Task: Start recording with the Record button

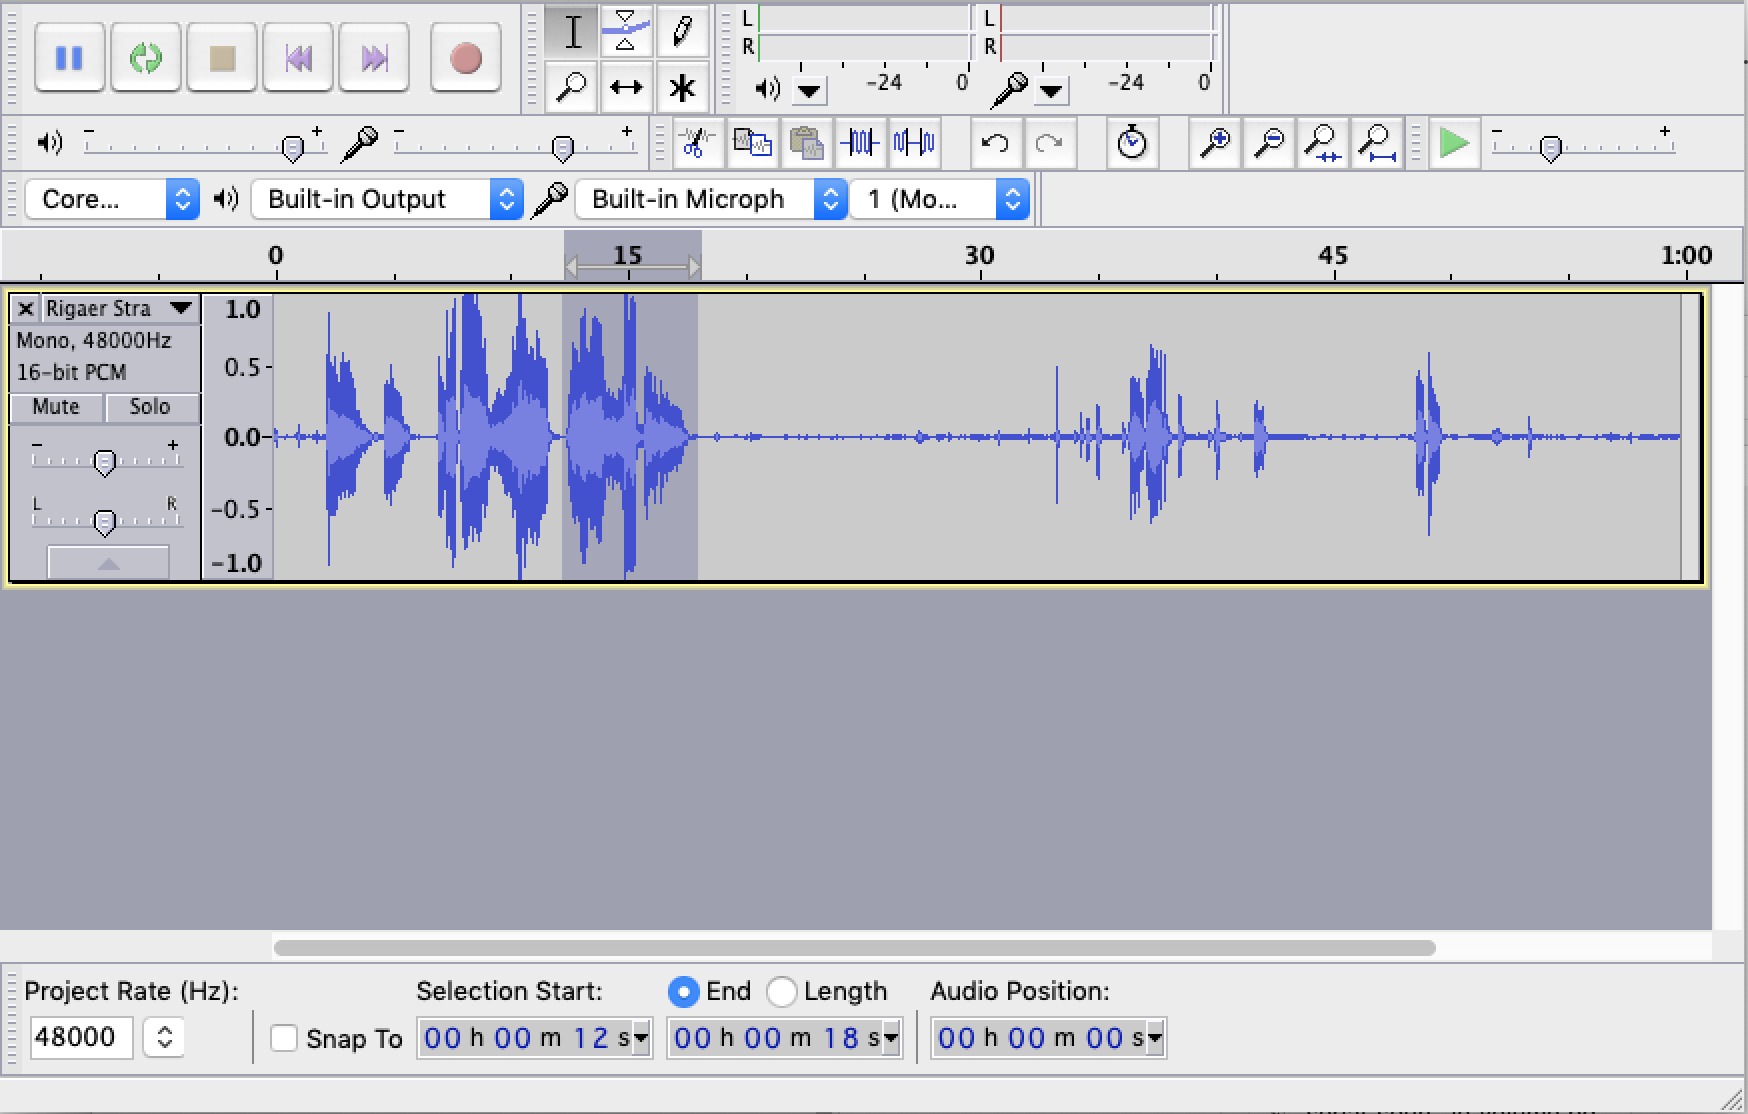Action: pos(466,58)
